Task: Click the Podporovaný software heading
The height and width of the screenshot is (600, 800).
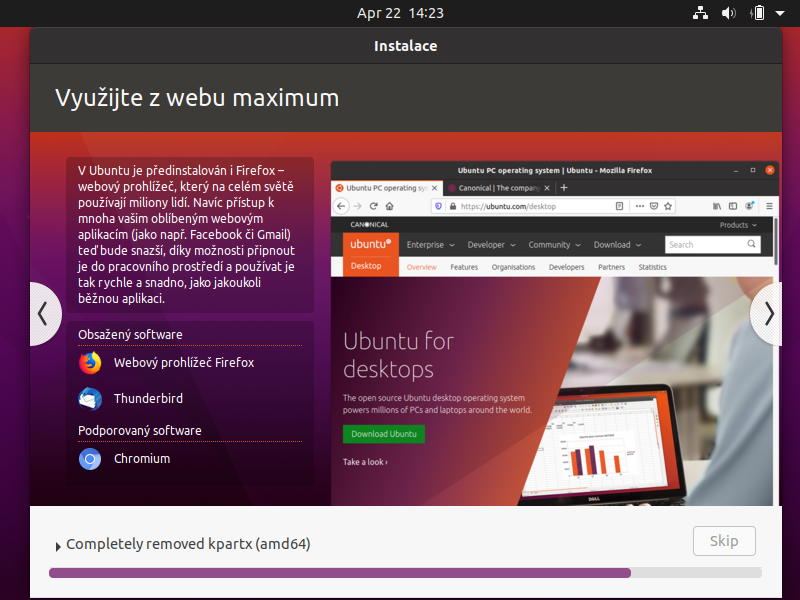Action: (x=140, y=431)
